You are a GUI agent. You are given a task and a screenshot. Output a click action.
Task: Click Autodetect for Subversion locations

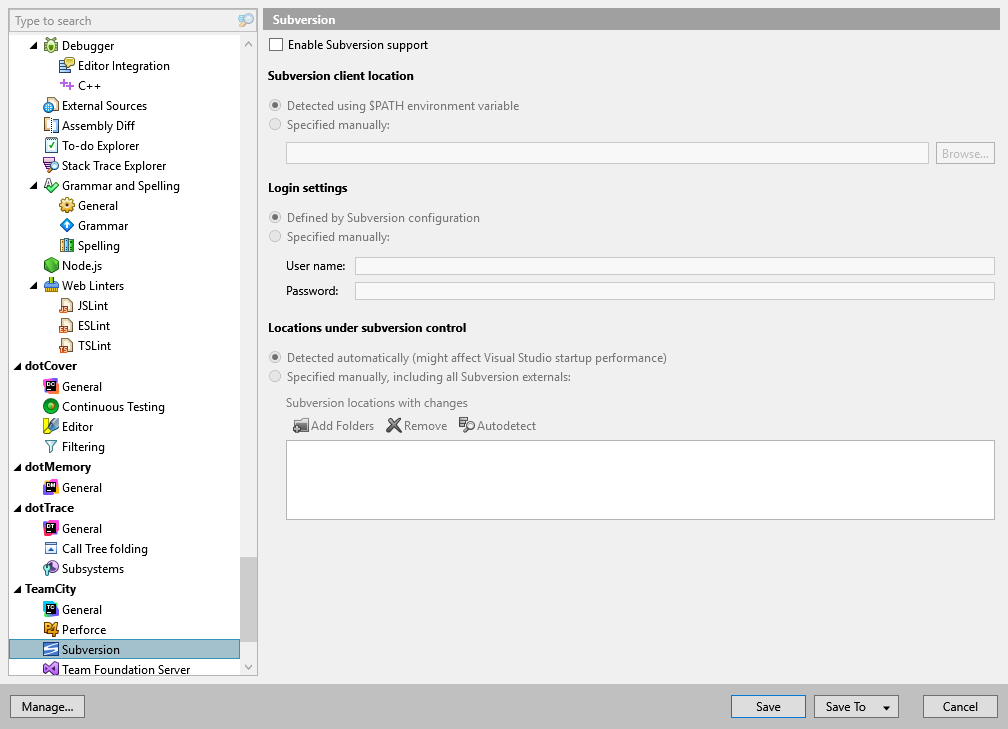[x=497, y=425]
